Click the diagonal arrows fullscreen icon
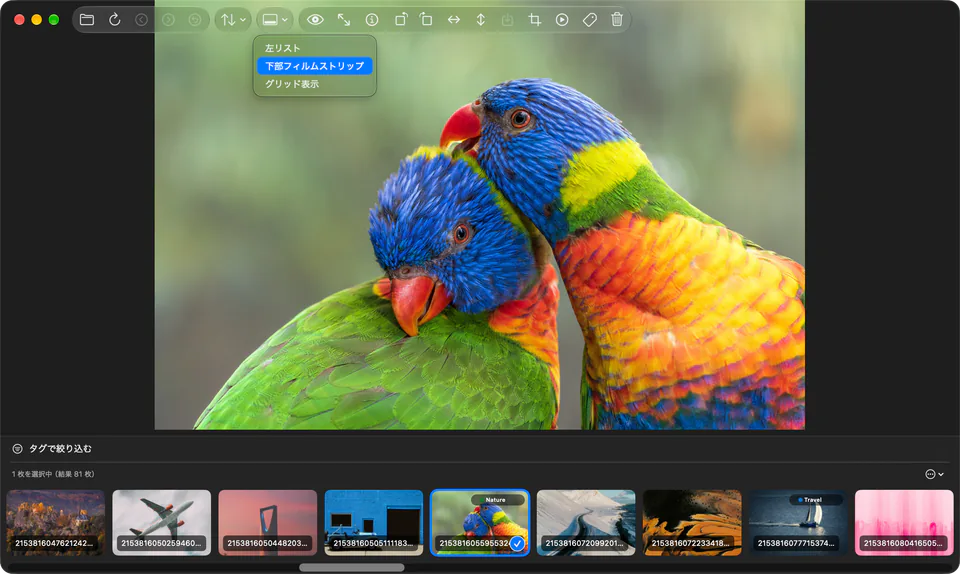Image resolution: width=960 pixels, height=574 pixels. [x=344, y=20]
